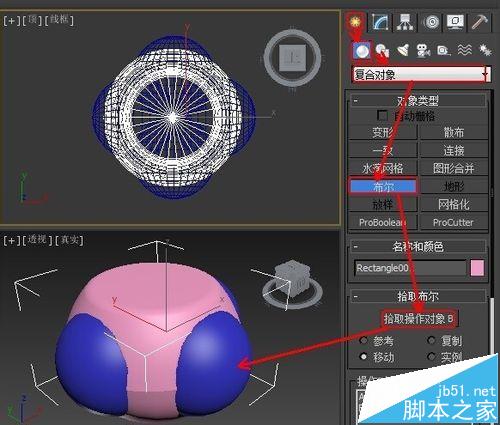This screenshot has height=425, width=500.
Task: Click the Rectangle00 object name field
Action: [x=410, y=268]
